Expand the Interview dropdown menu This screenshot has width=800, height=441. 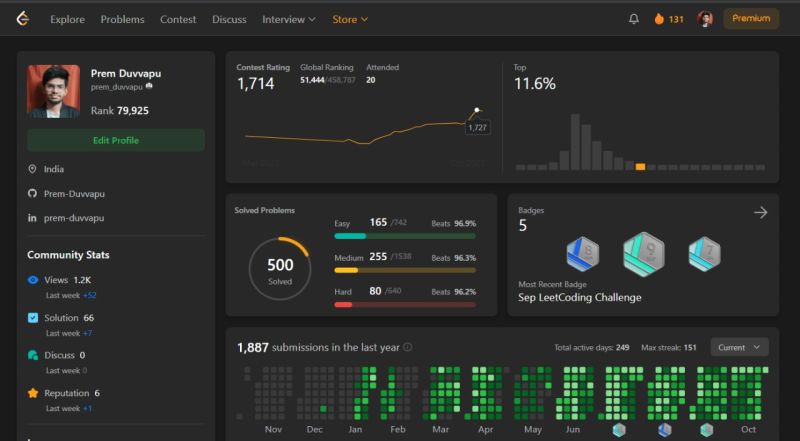pyautogui.click(x=289, y=19)
